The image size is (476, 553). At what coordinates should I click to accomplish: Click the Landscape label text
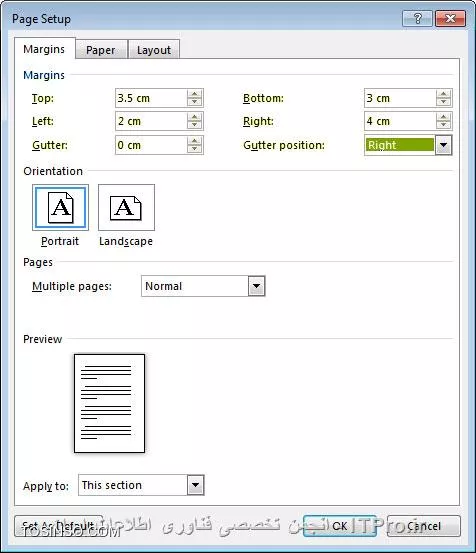[x=126, y=241]
